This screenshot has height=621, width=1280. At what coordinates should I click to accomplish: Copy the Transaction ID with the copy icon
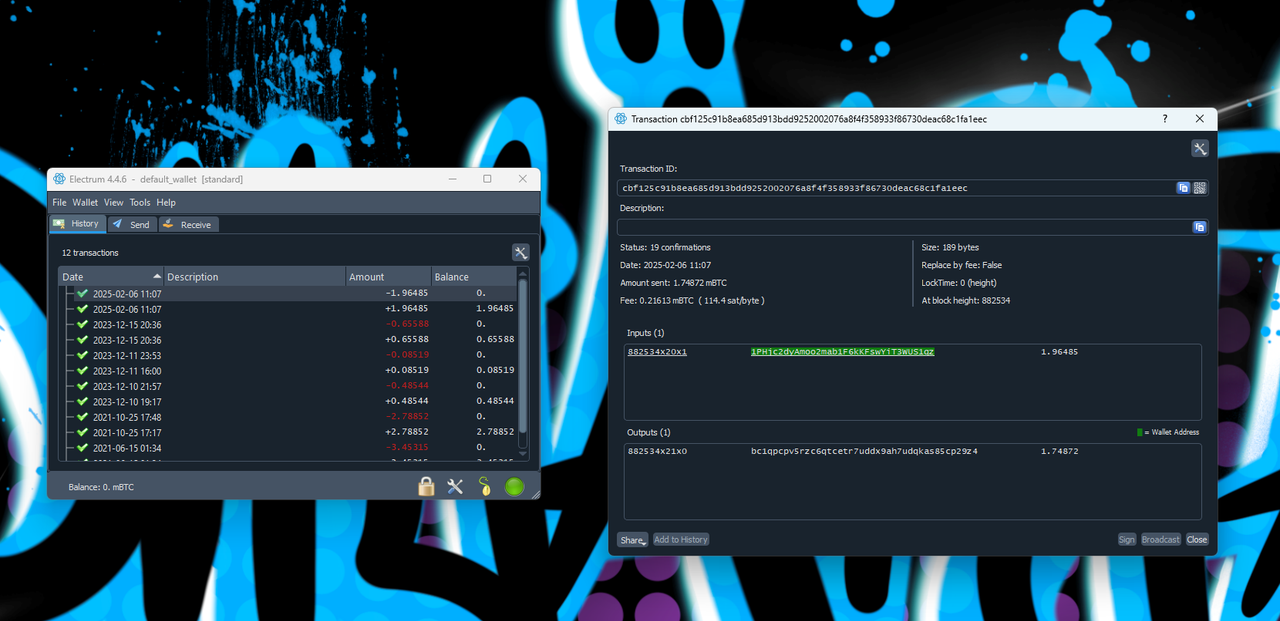click(1183, 188)
